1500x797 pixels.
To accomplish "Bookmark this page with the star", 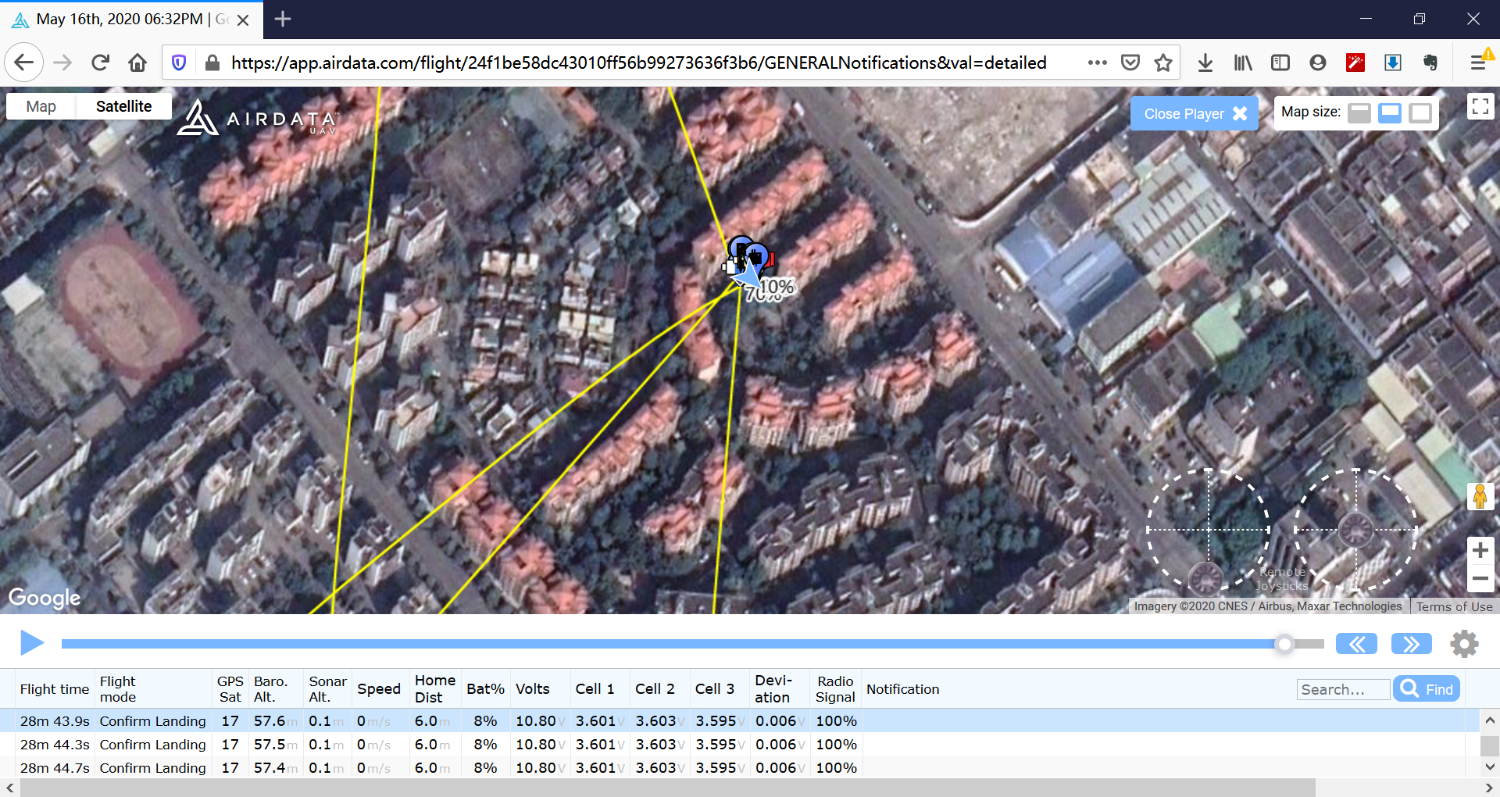I will [1163, 62].
